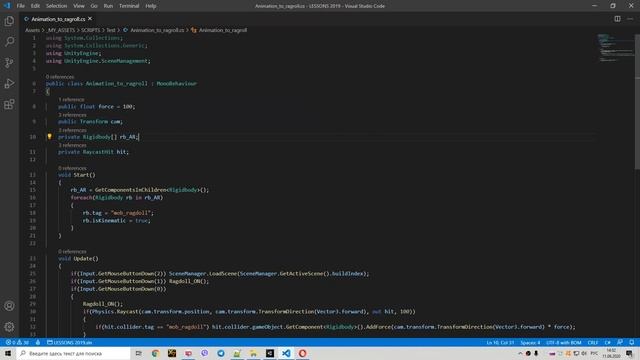
Task: Click the CRLF end-of-line selector
Action: pyautogui.click(x=593, y=342)
